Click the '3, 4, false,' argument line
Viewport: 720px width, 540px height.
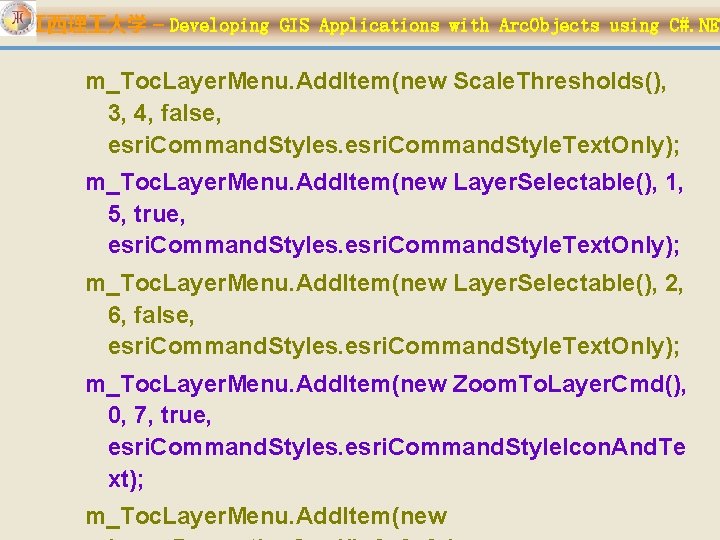(x=165, y=113)
